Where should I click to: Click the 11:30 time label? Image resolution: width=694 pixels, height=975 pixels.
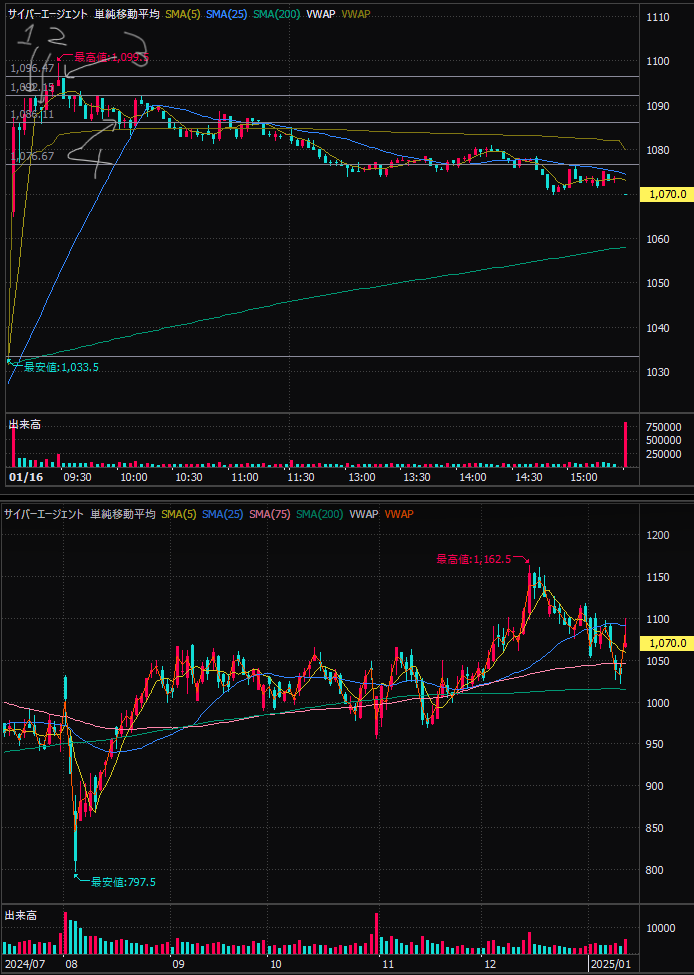301,477
